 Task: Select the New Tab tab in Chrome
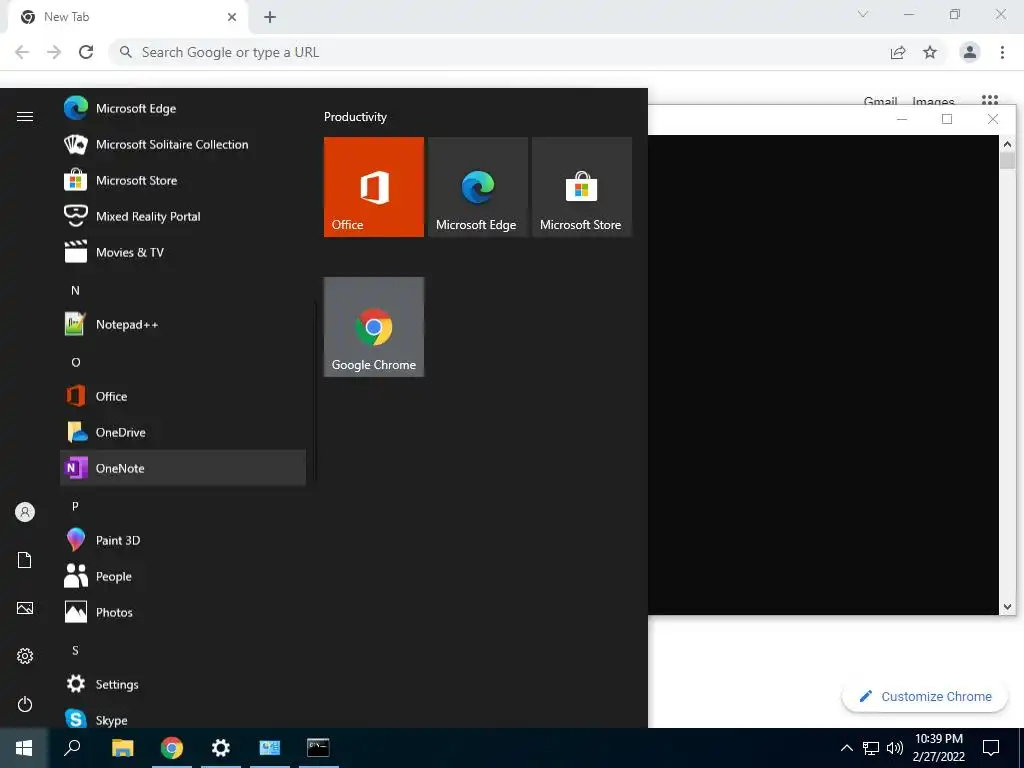129,17
